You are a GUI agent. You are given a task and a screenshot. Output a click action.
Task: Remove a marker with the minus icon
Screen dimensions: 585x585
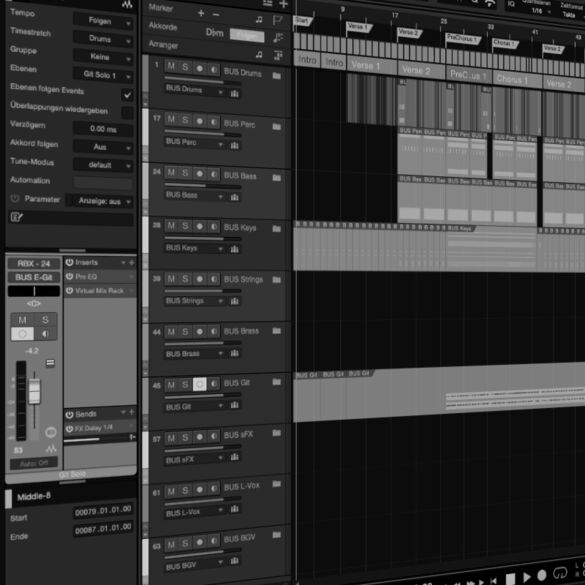click(216, 15)
